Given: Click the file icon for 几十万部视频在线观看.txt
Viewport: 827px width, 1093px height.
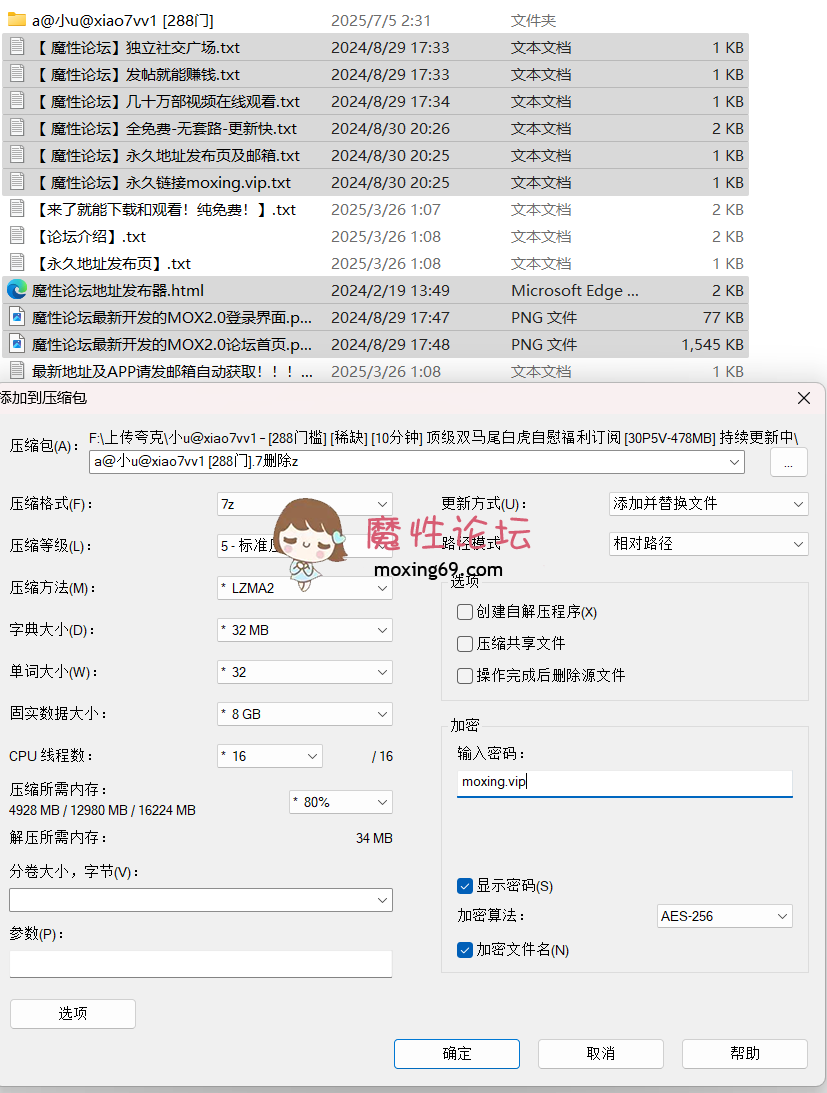Looking at the screenshot, I should 17,101.
